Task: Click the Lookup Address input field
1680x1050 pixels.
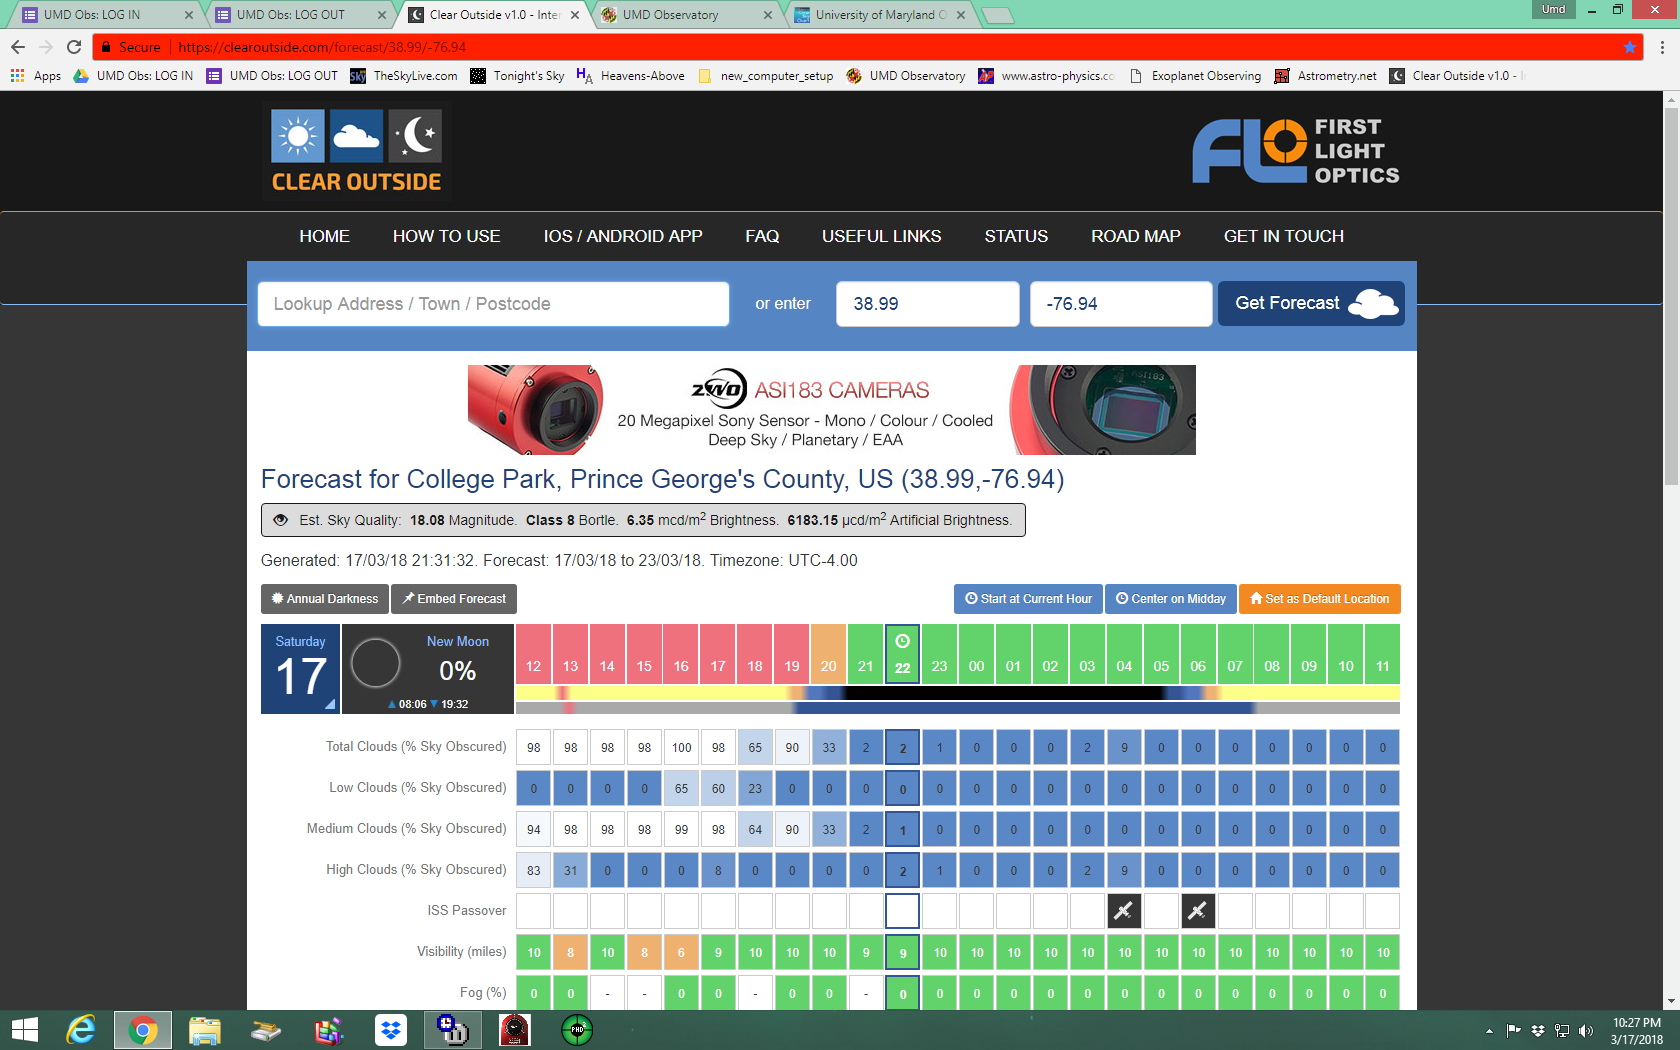Action: click(x=493, y=304)
